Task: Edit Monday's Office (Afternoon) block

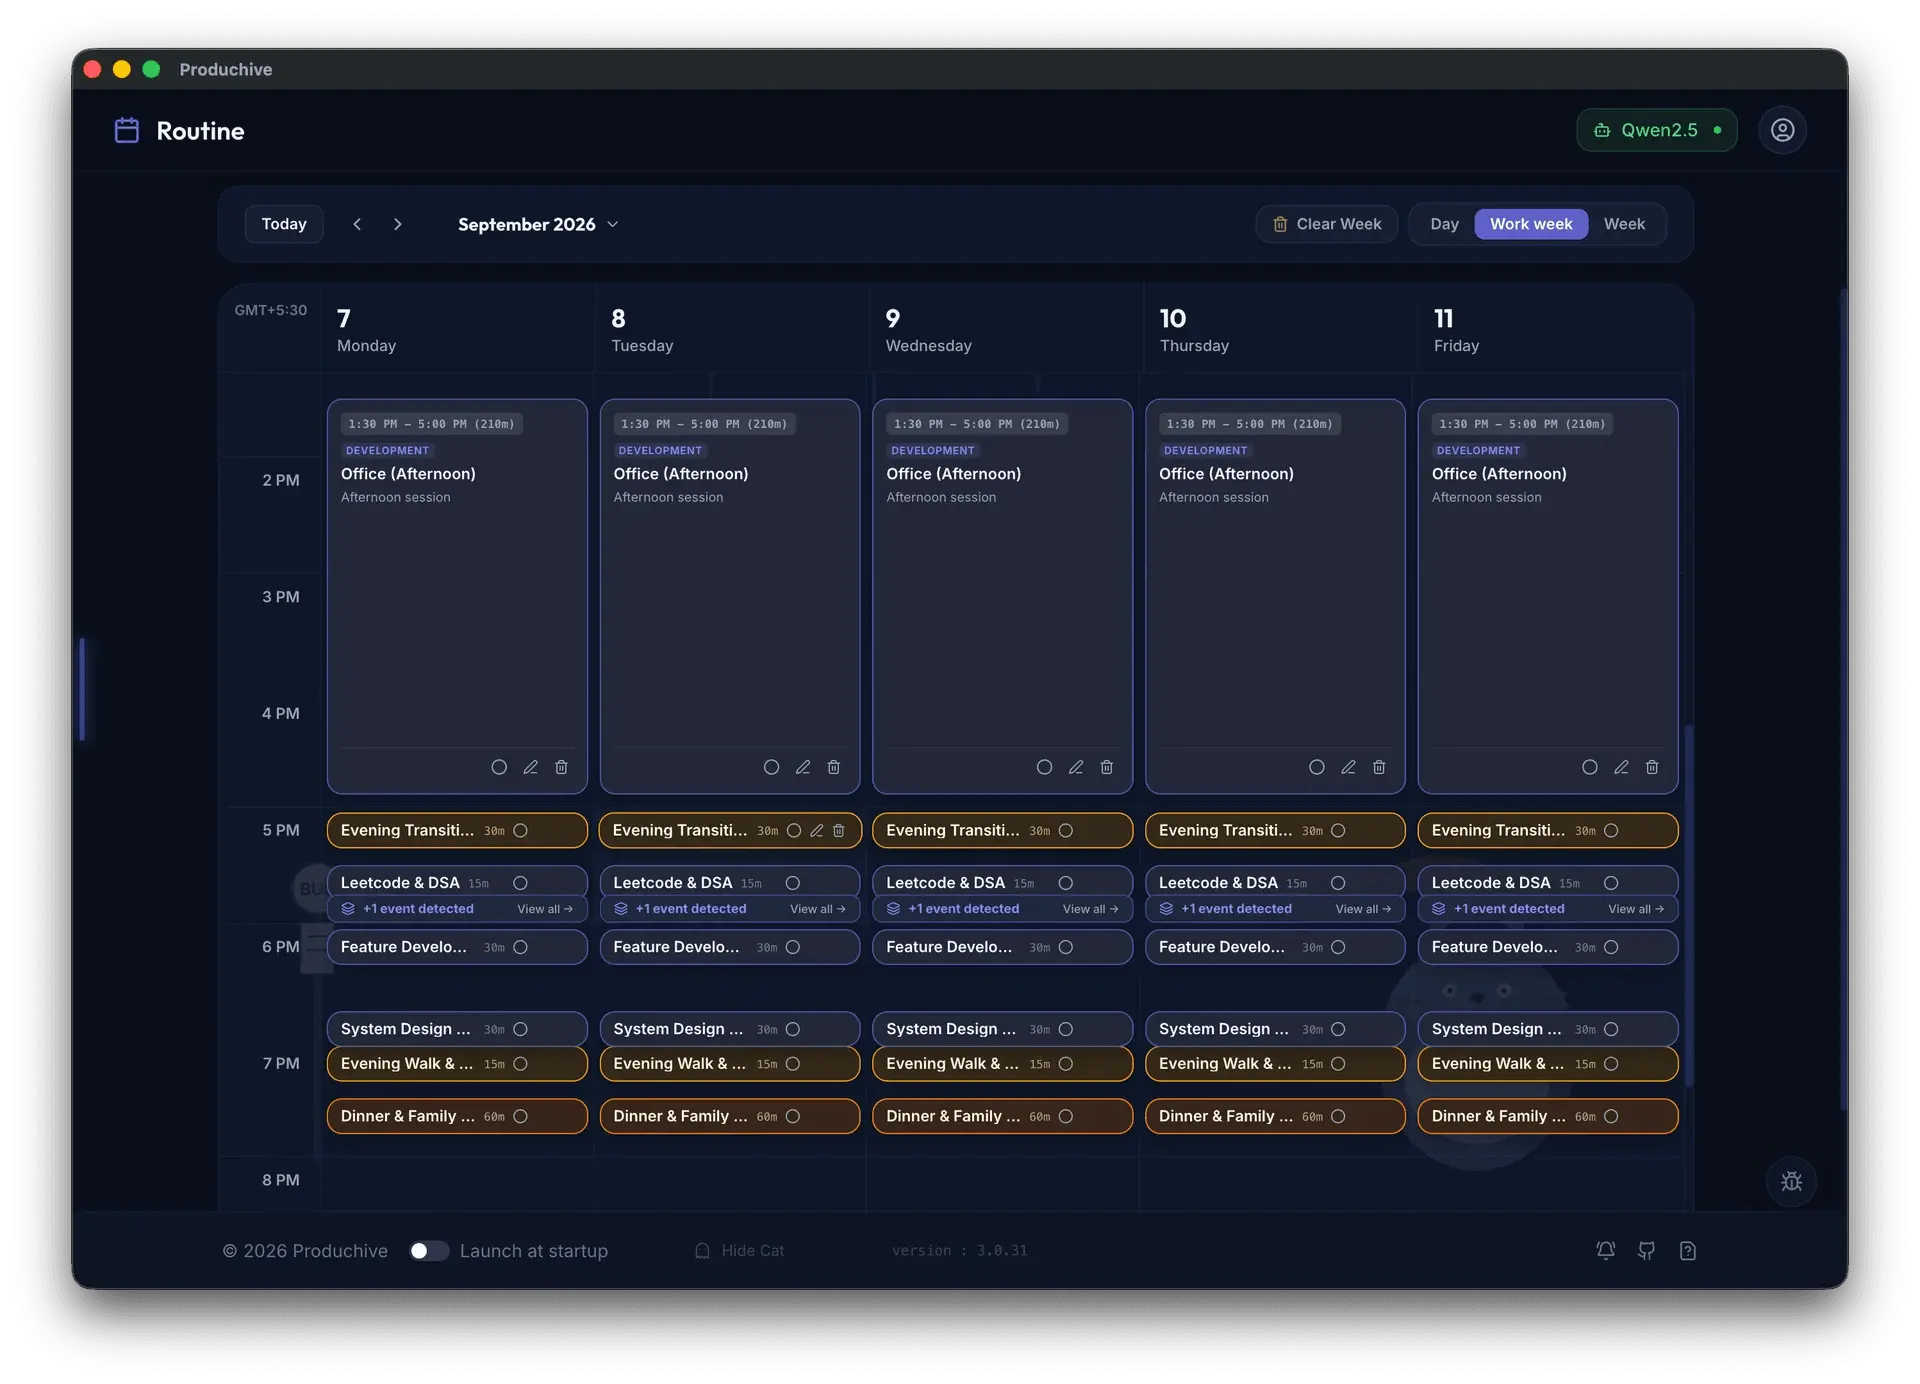Action: coord(530,767)
